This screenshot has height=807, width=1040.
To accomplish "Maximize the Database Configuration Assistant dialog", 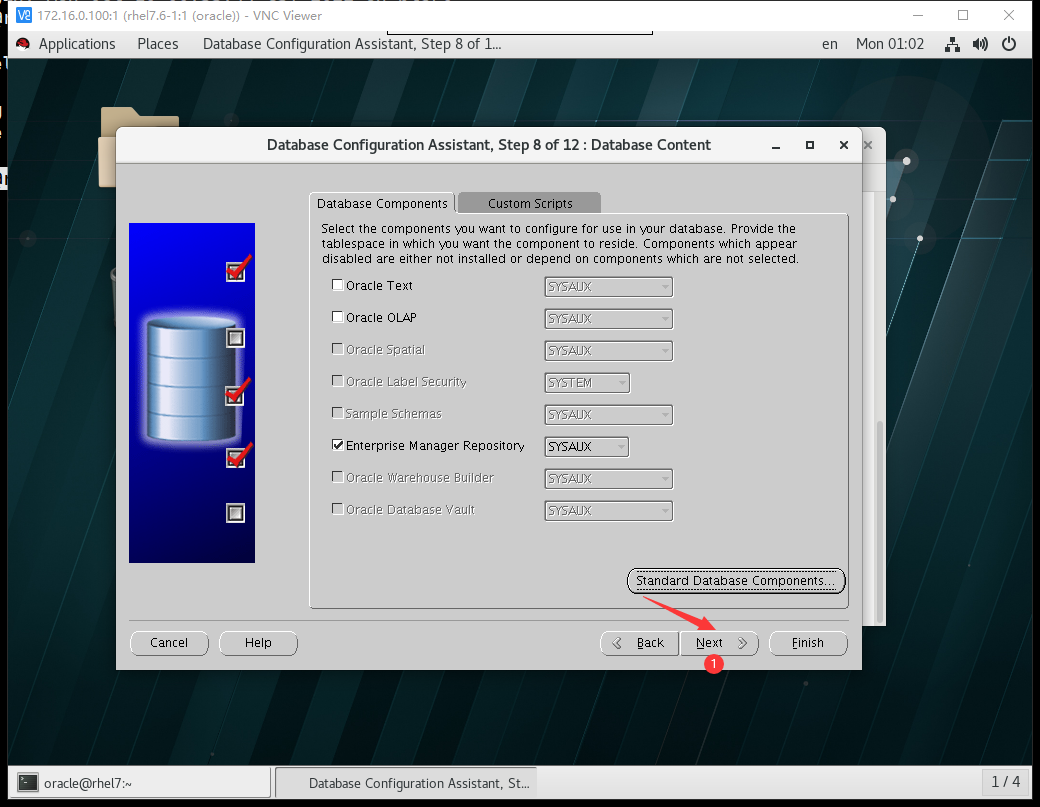I will point(810,145).
